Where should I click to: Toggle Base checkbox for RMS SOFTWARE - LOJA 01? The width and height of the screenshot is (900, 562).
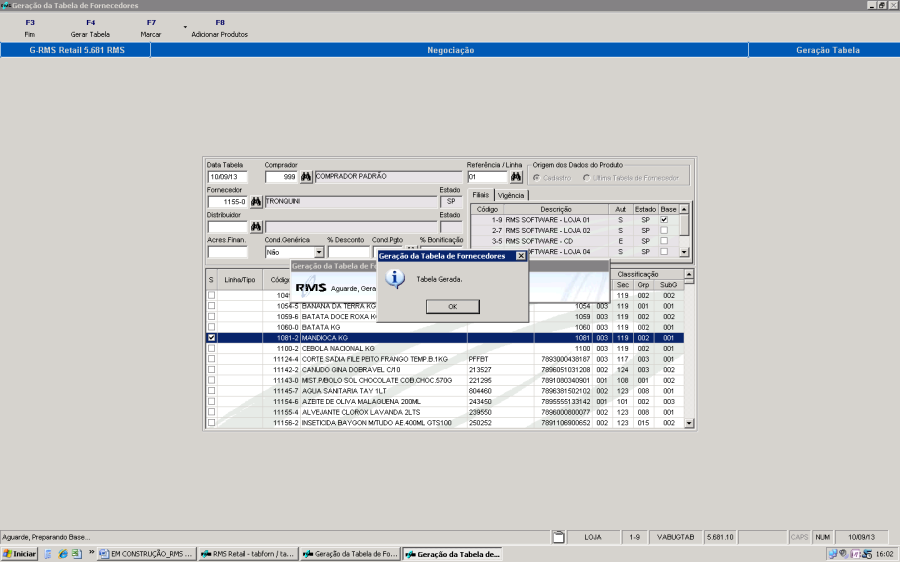pos(664,220)
